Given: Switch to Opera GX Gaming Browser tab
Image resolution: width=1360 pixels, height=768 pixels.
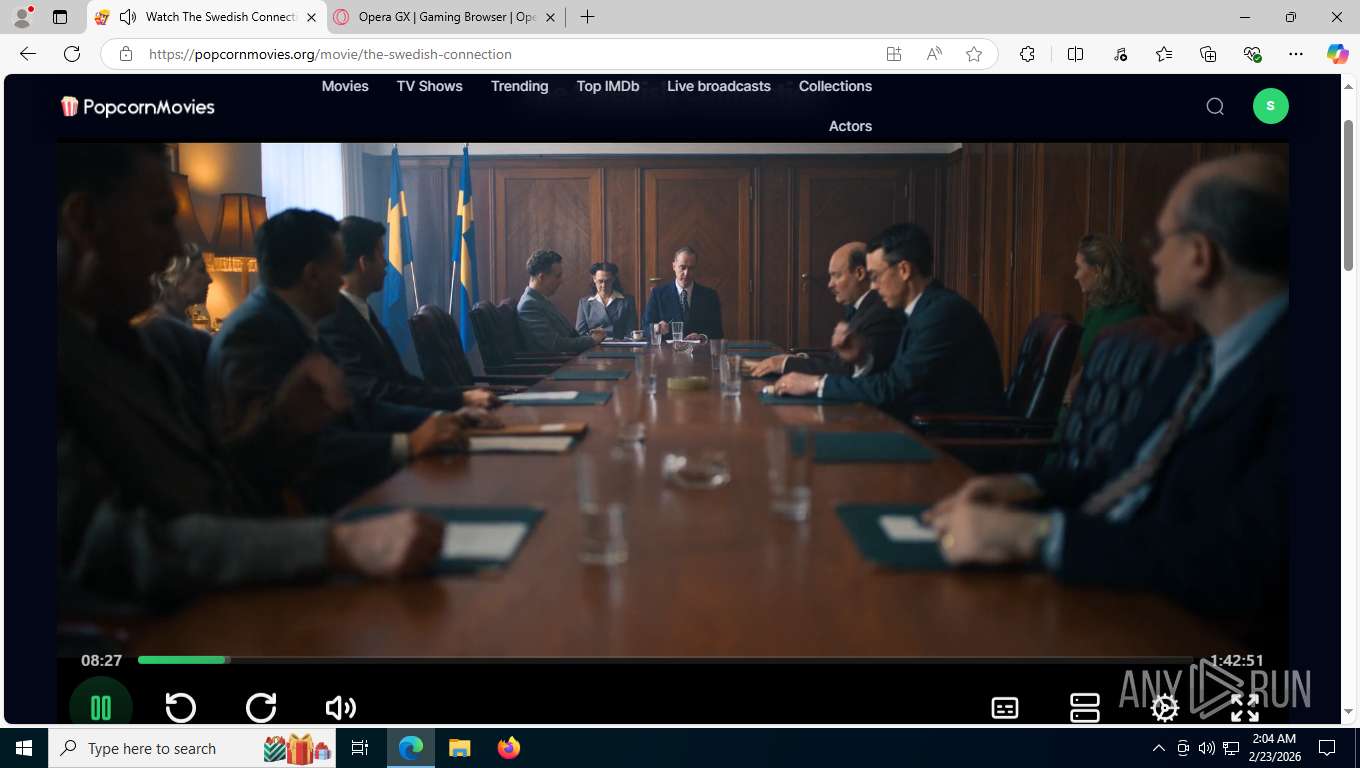Looking at the screenshot, I should pos(446,17).
